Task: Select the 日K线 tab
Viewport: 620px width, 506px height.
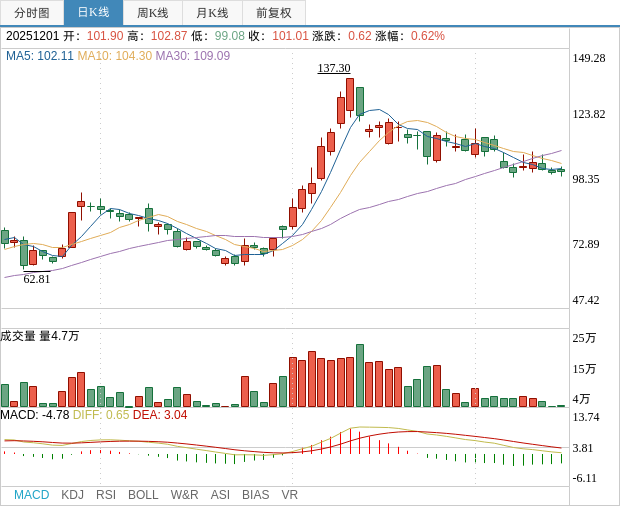Action: tap(93, 13)
